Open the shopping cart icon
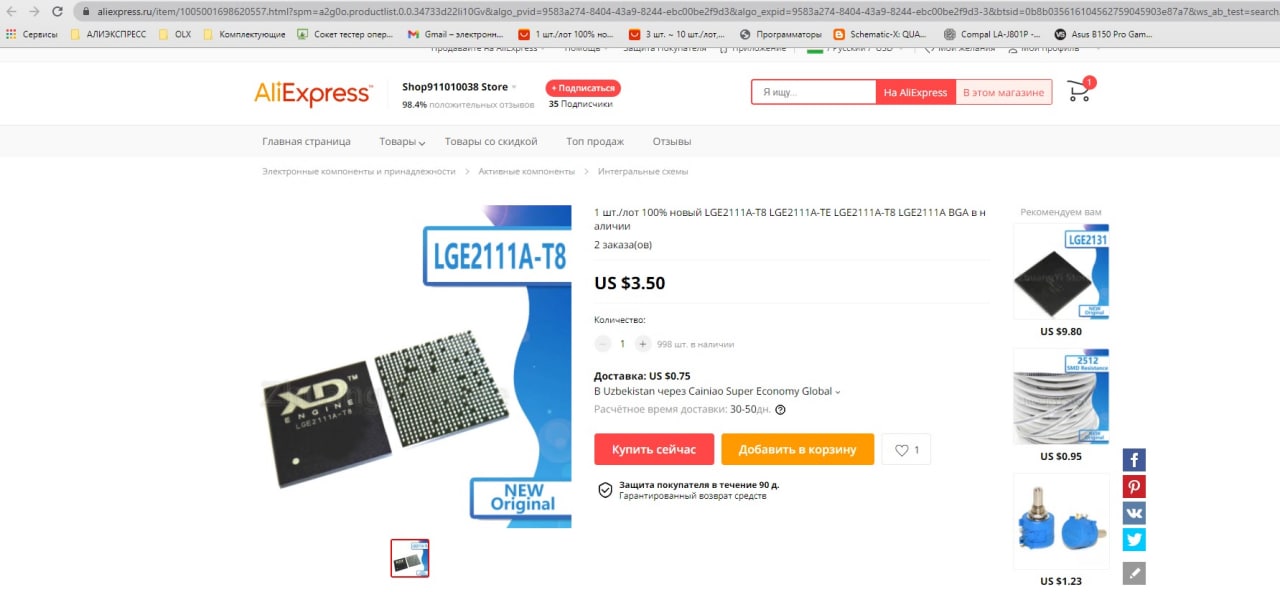This screenshot has width=1280, height=592. tap(1079, 92)
